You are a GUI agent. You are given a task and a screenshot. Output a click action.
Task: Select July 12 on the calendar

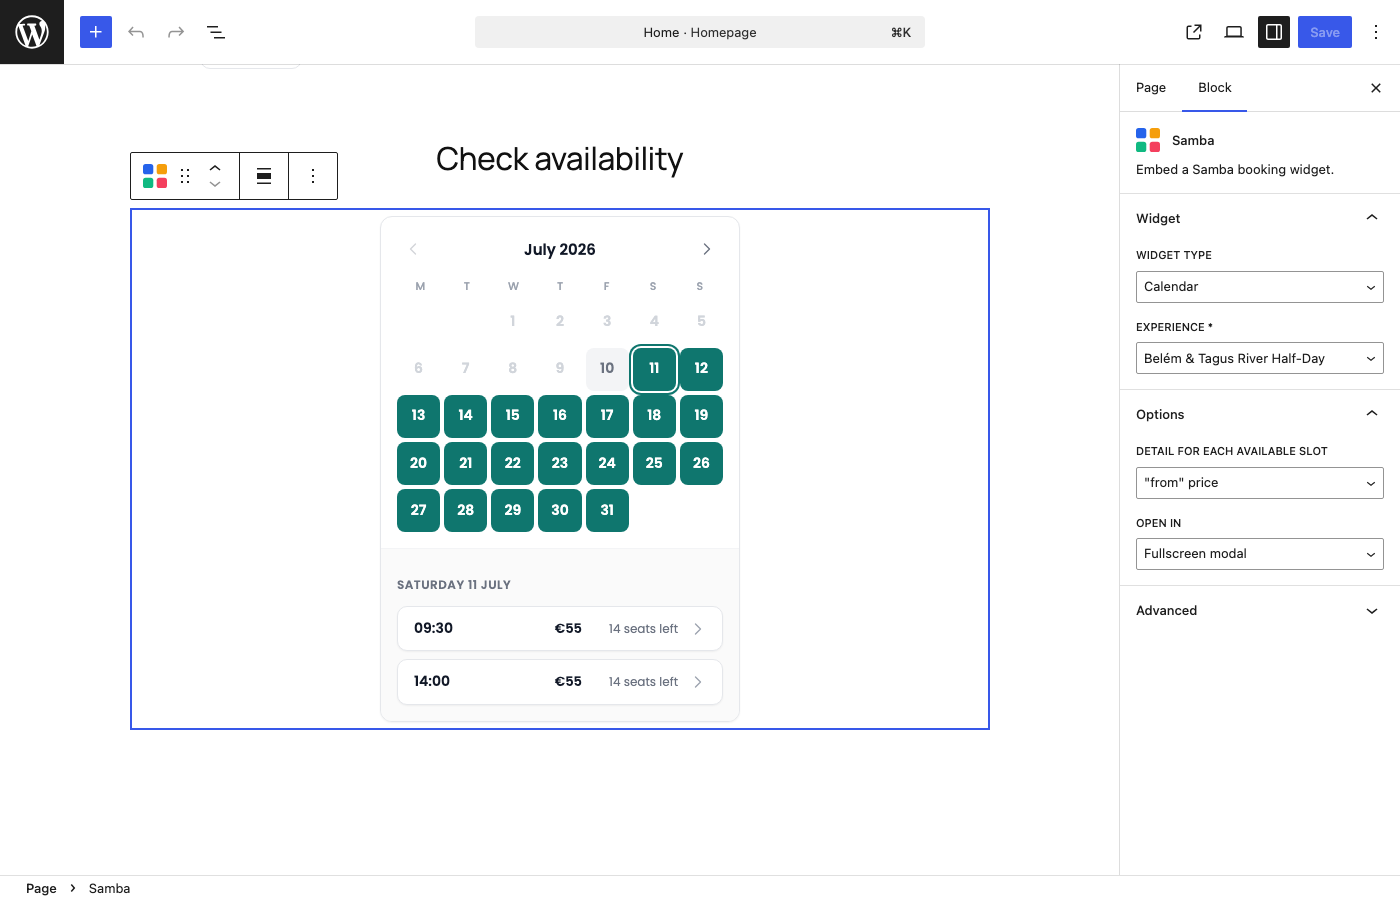click(x=701, y=369)
